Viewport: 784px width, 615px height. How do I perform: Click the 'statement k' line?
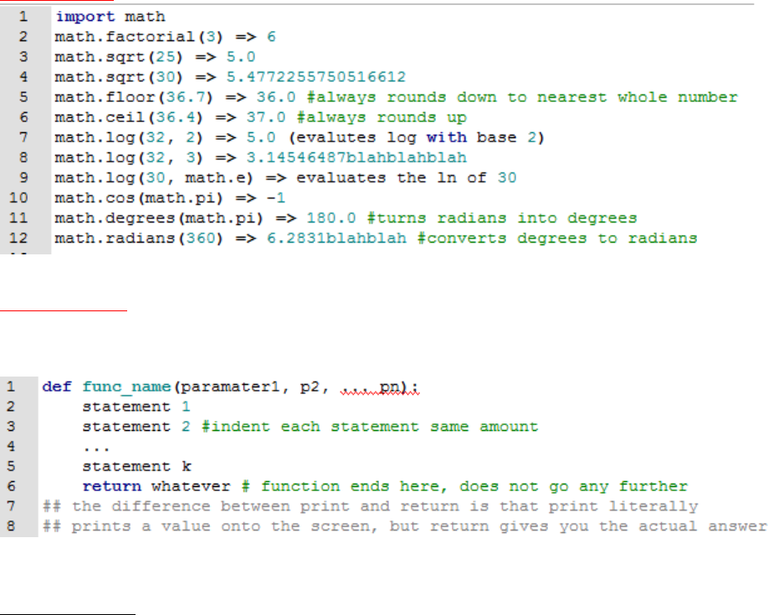pos(136,466)
